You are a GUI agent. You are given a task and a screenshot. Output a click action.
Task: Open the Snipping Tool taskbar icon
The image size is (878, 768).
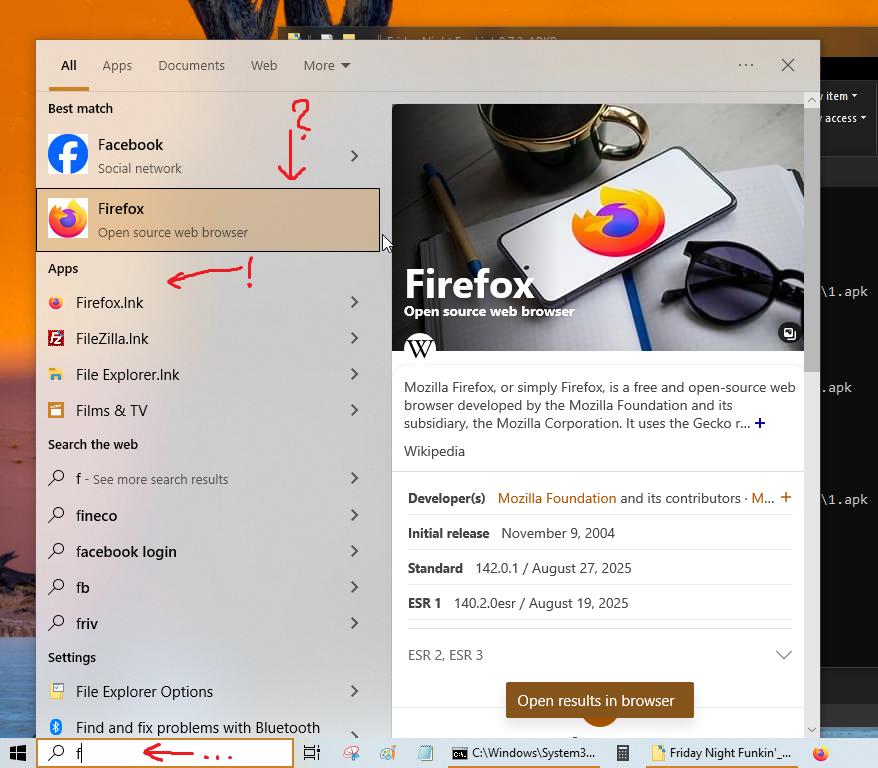[352, 753]
